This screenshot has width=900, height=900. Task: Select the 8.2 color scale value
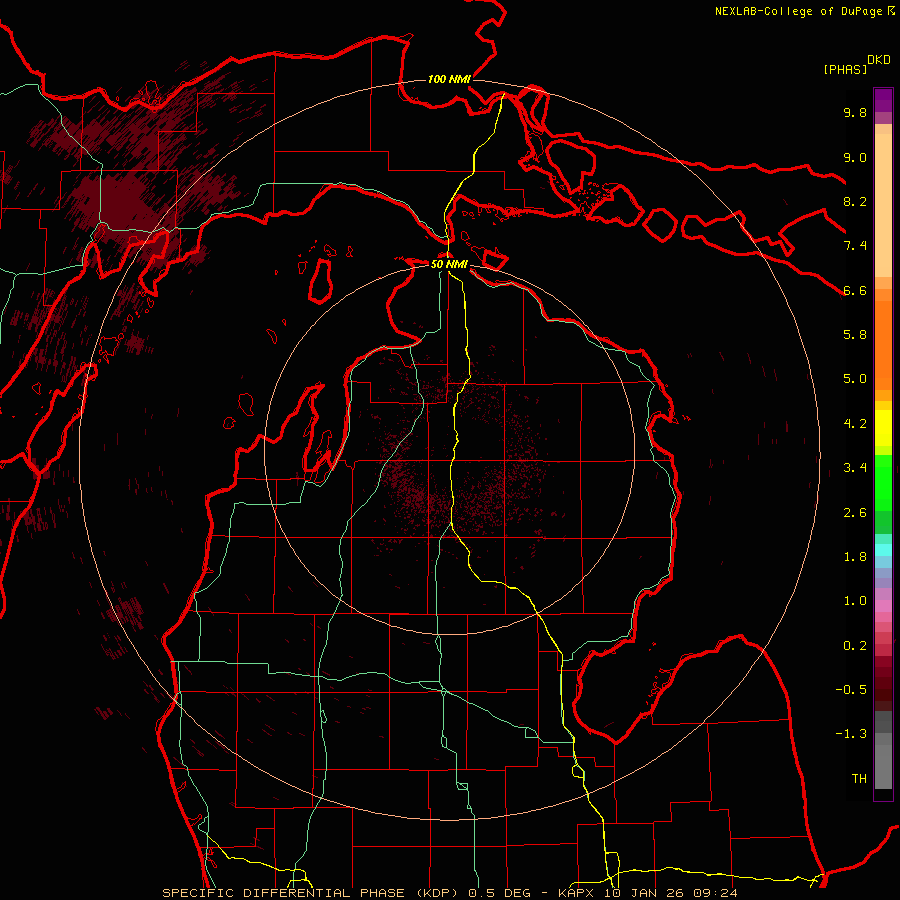coord(855,201)
